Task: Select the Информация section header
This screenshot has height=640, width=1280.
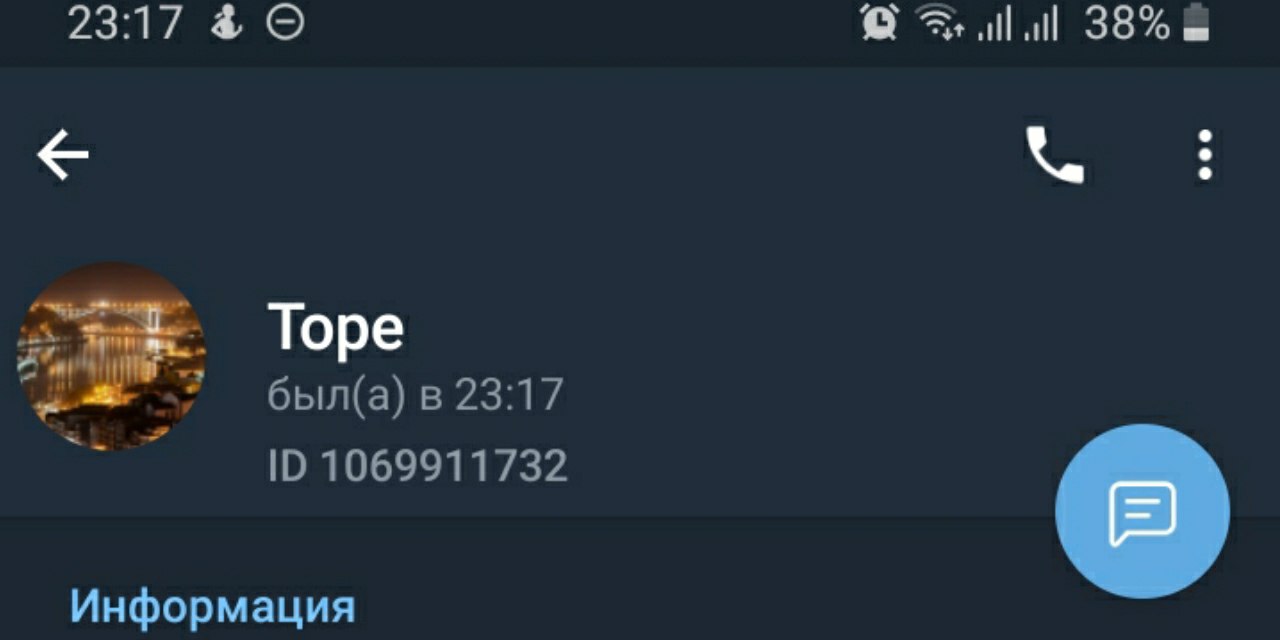Action: (x=212, y=606)
